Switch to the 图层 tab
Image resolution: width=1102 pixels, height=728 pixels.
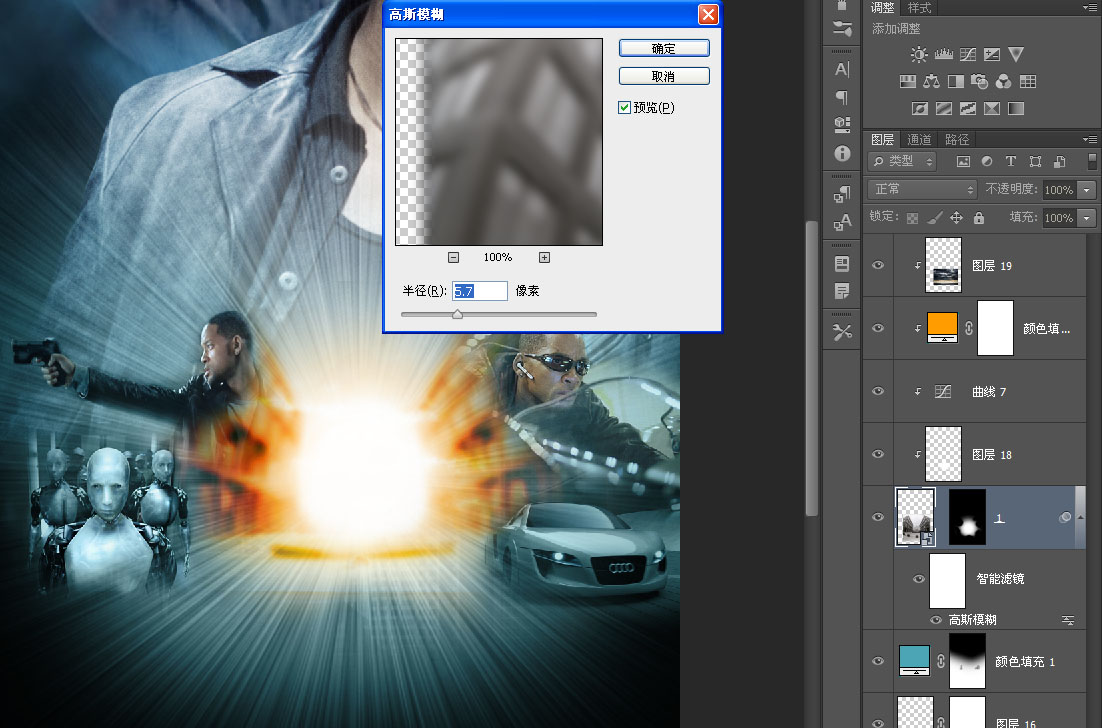pos(883,140)
